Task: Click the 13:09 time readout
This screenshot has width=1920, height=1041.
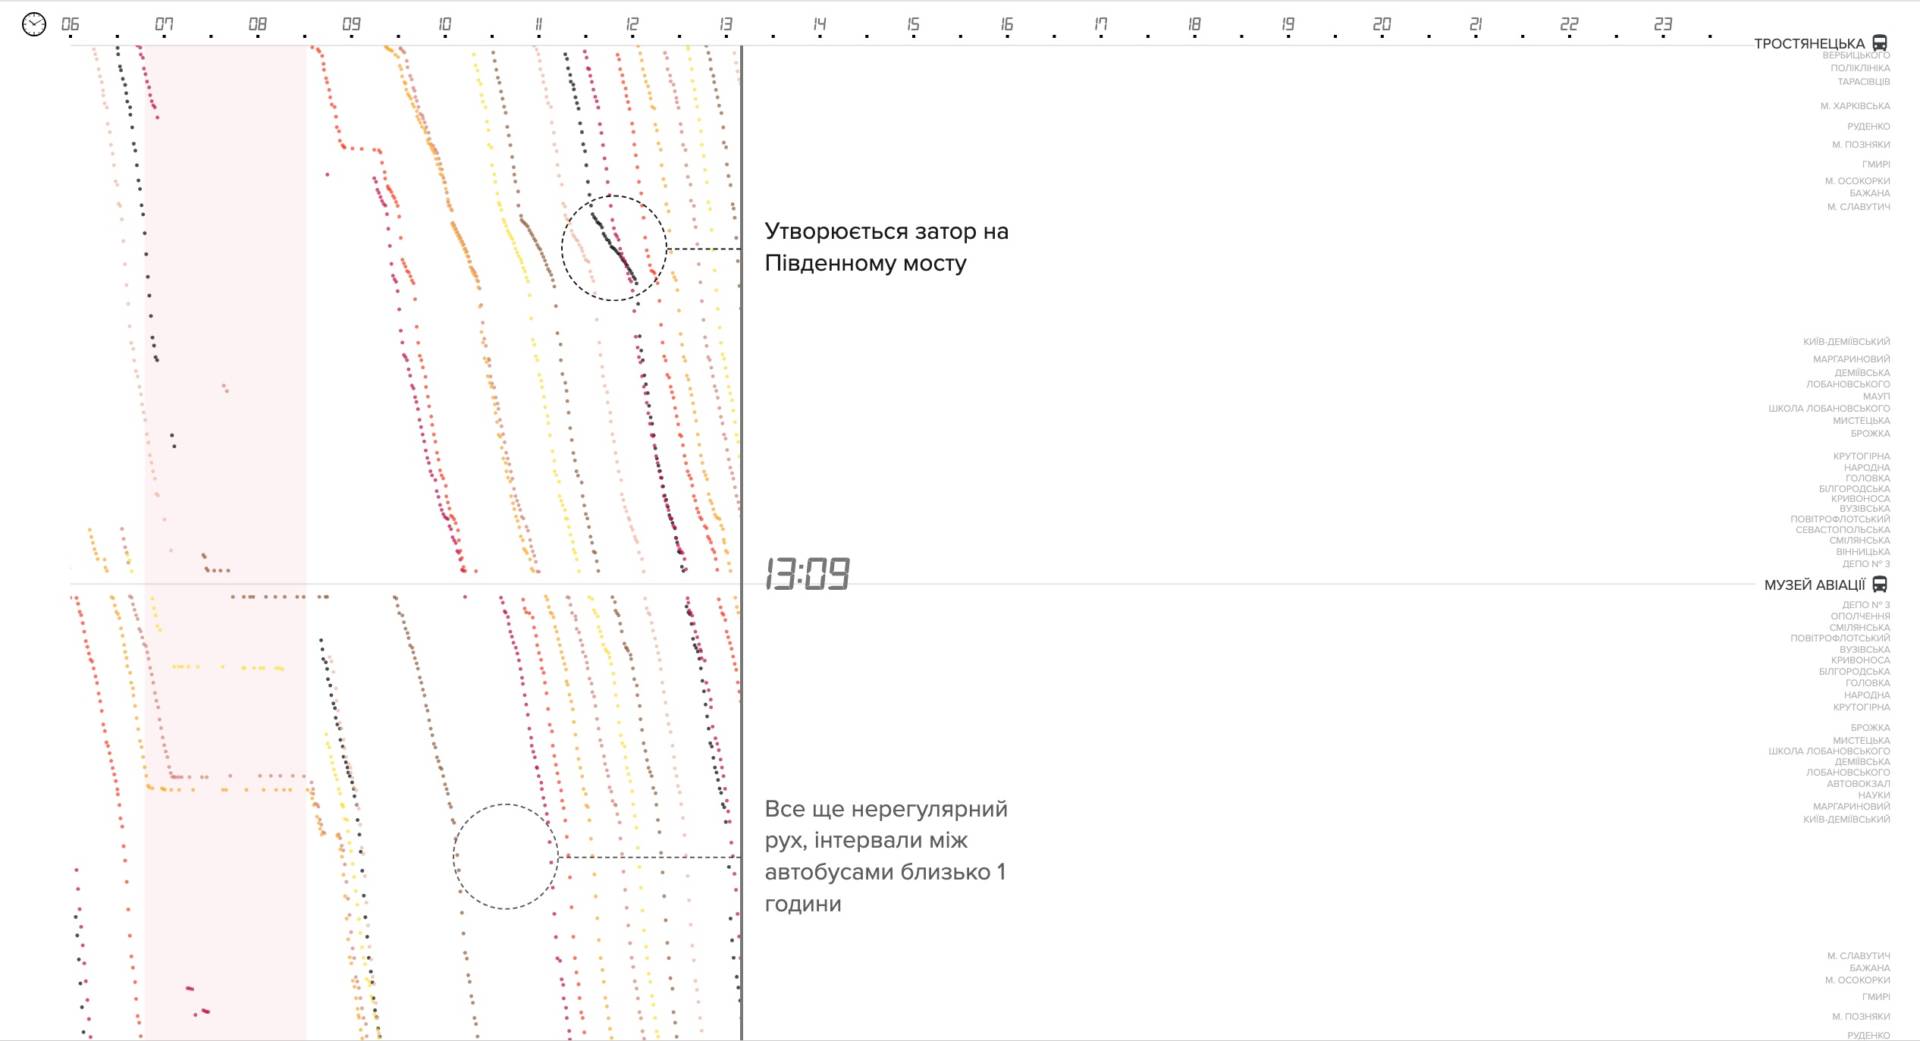Action: coord(807,575)
